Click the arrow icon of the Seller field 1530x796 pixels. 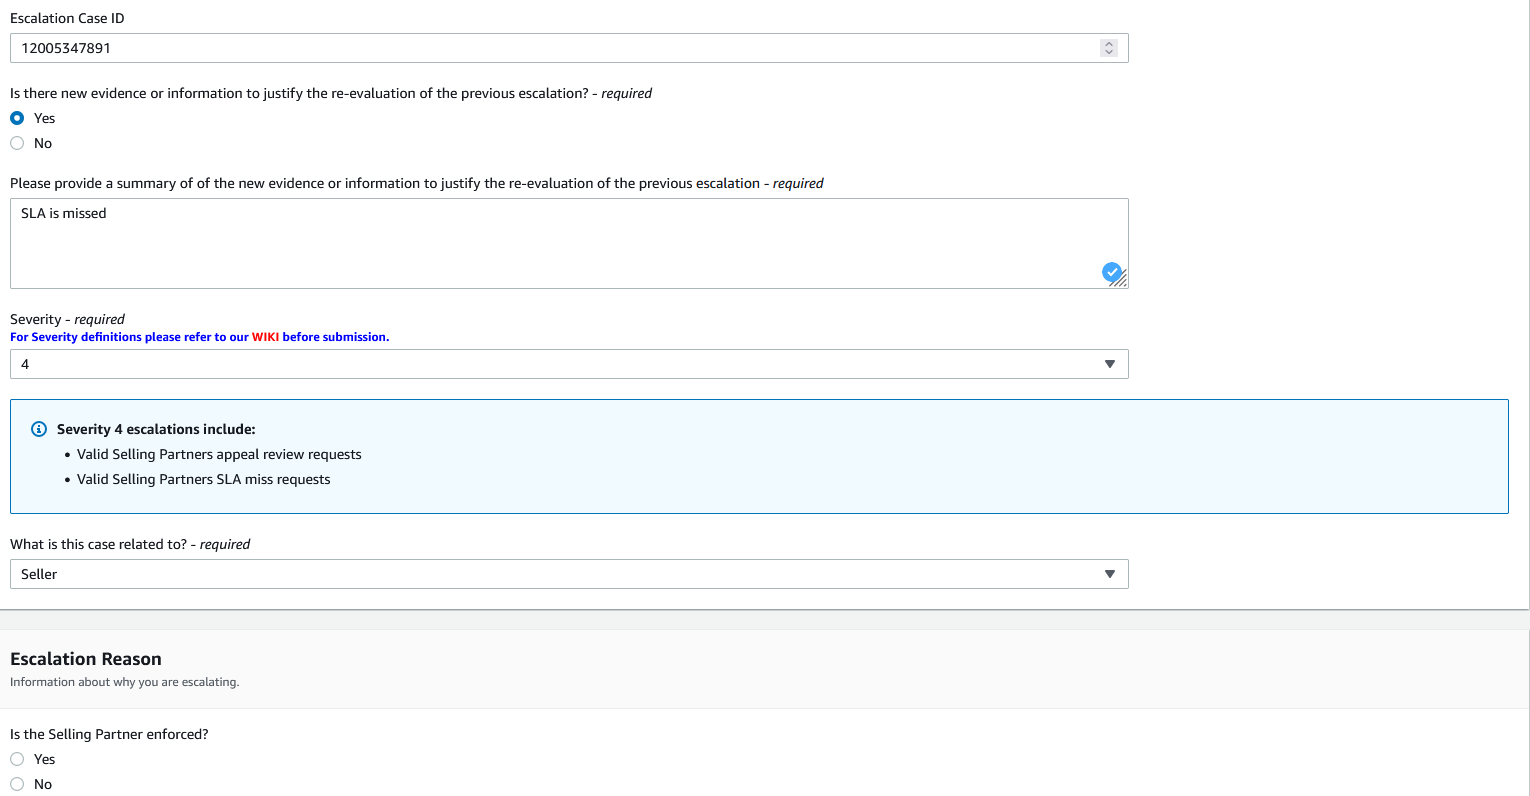[1109, 574]
